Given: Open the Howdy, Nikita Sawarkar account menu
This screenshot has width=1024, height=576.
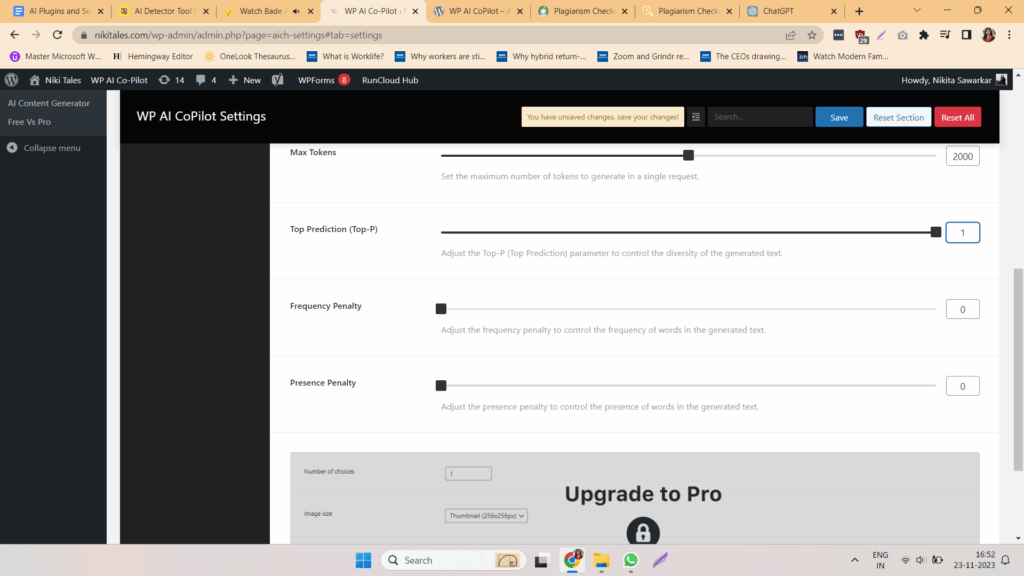Looking at the screenshot, I should [x=953, y=80].
